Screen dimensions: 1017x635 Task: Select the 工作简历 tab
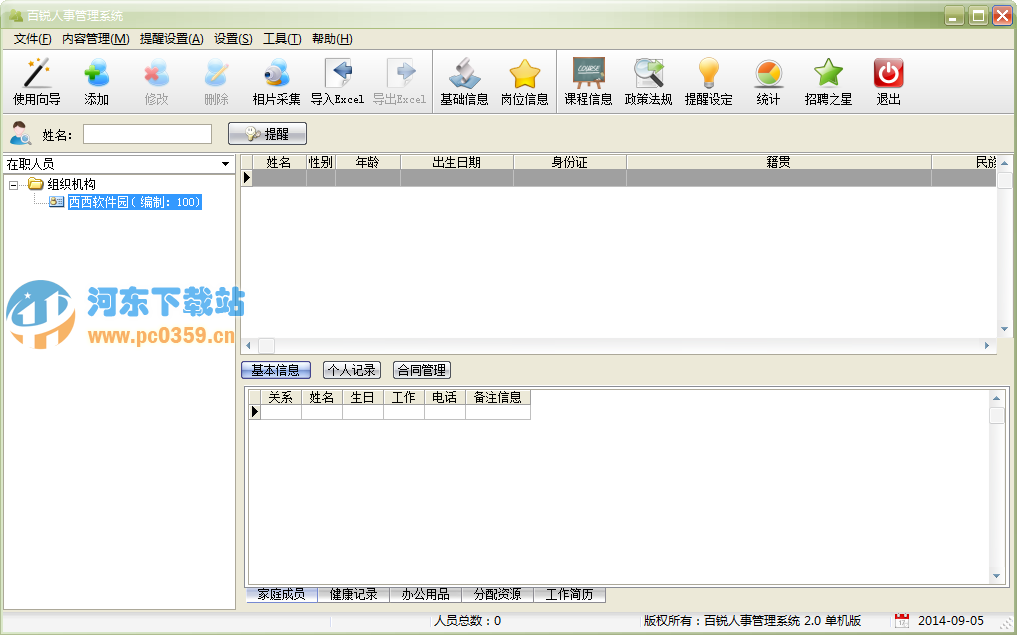pos(569,594)
